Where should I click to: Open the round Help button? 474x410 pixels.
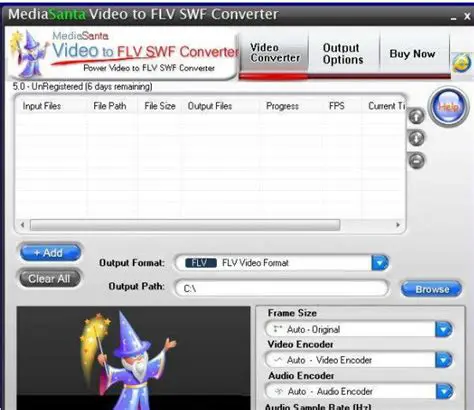448,107
